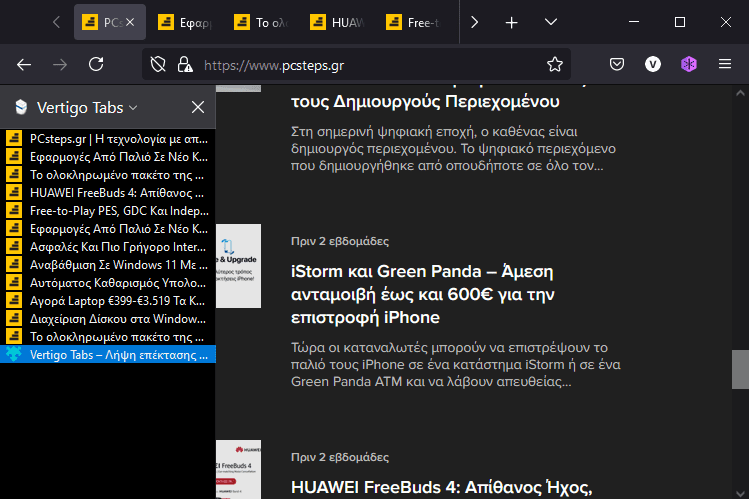Open the Δημιουργούς Περιεχομένου article headline
Viewport: 749px width, 499px height.
click(x=425, y=101)
